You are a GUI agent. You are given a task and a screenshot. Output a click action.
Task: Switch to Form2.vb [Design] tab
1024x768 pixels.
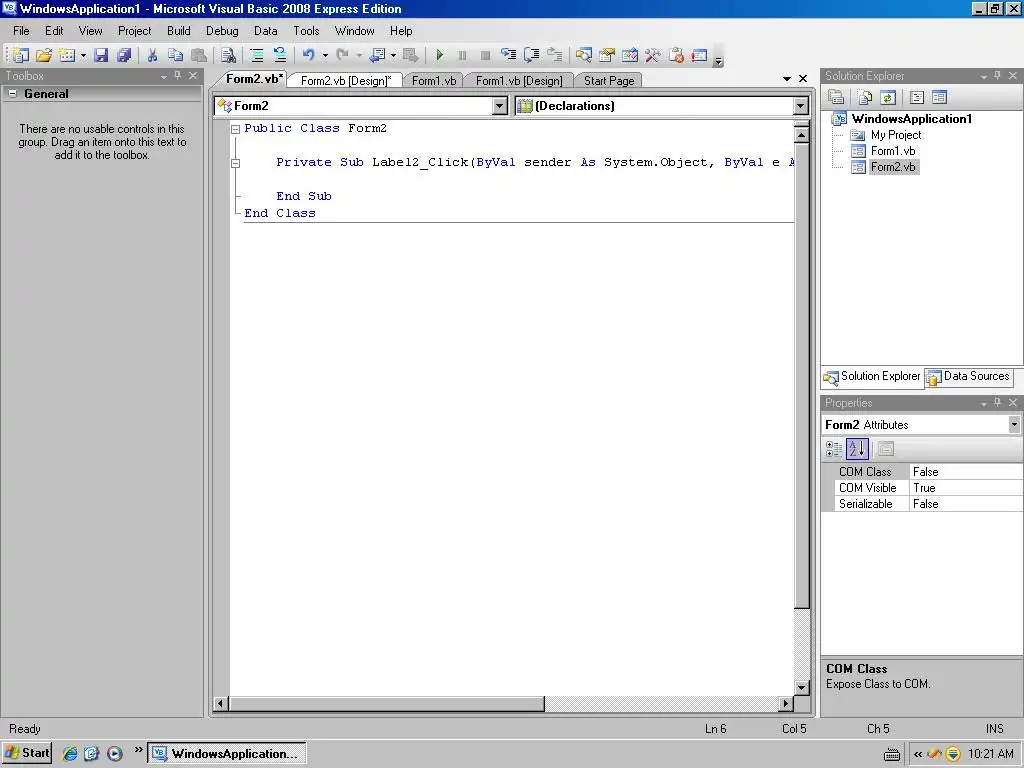pos(345,80)
